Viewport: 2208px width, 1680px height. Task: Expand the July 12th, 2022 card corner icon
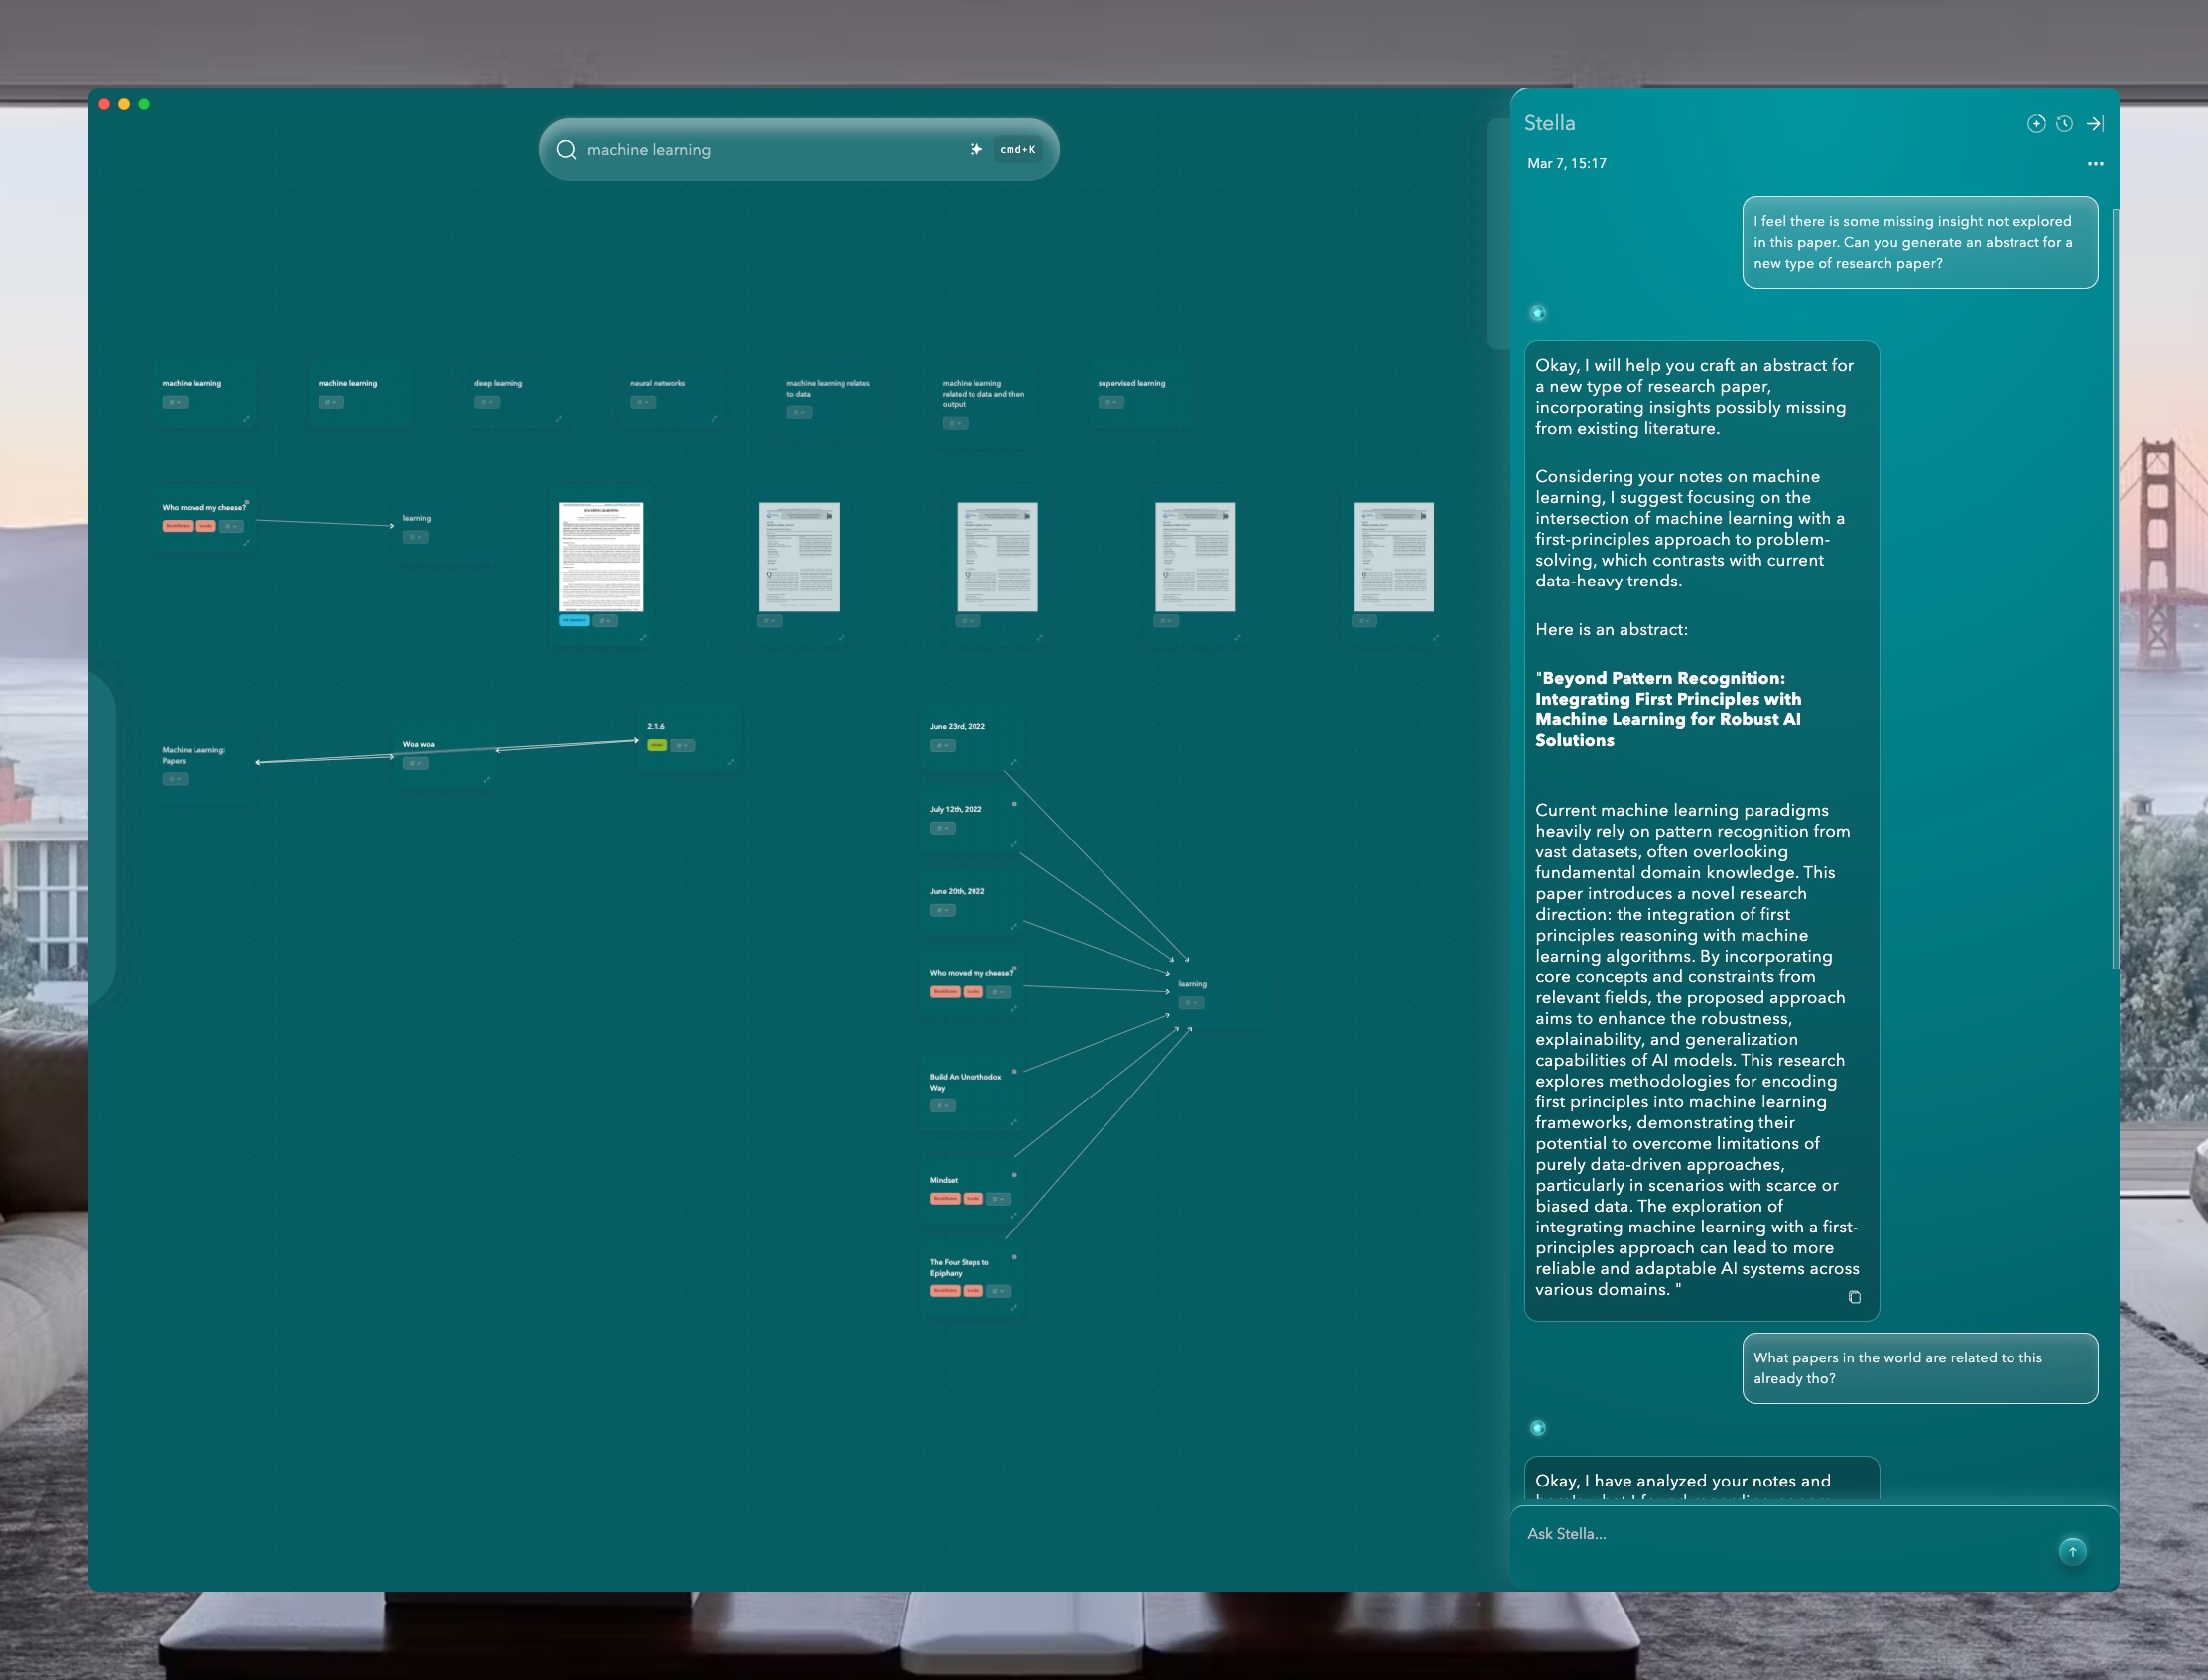click(1014, 845)
